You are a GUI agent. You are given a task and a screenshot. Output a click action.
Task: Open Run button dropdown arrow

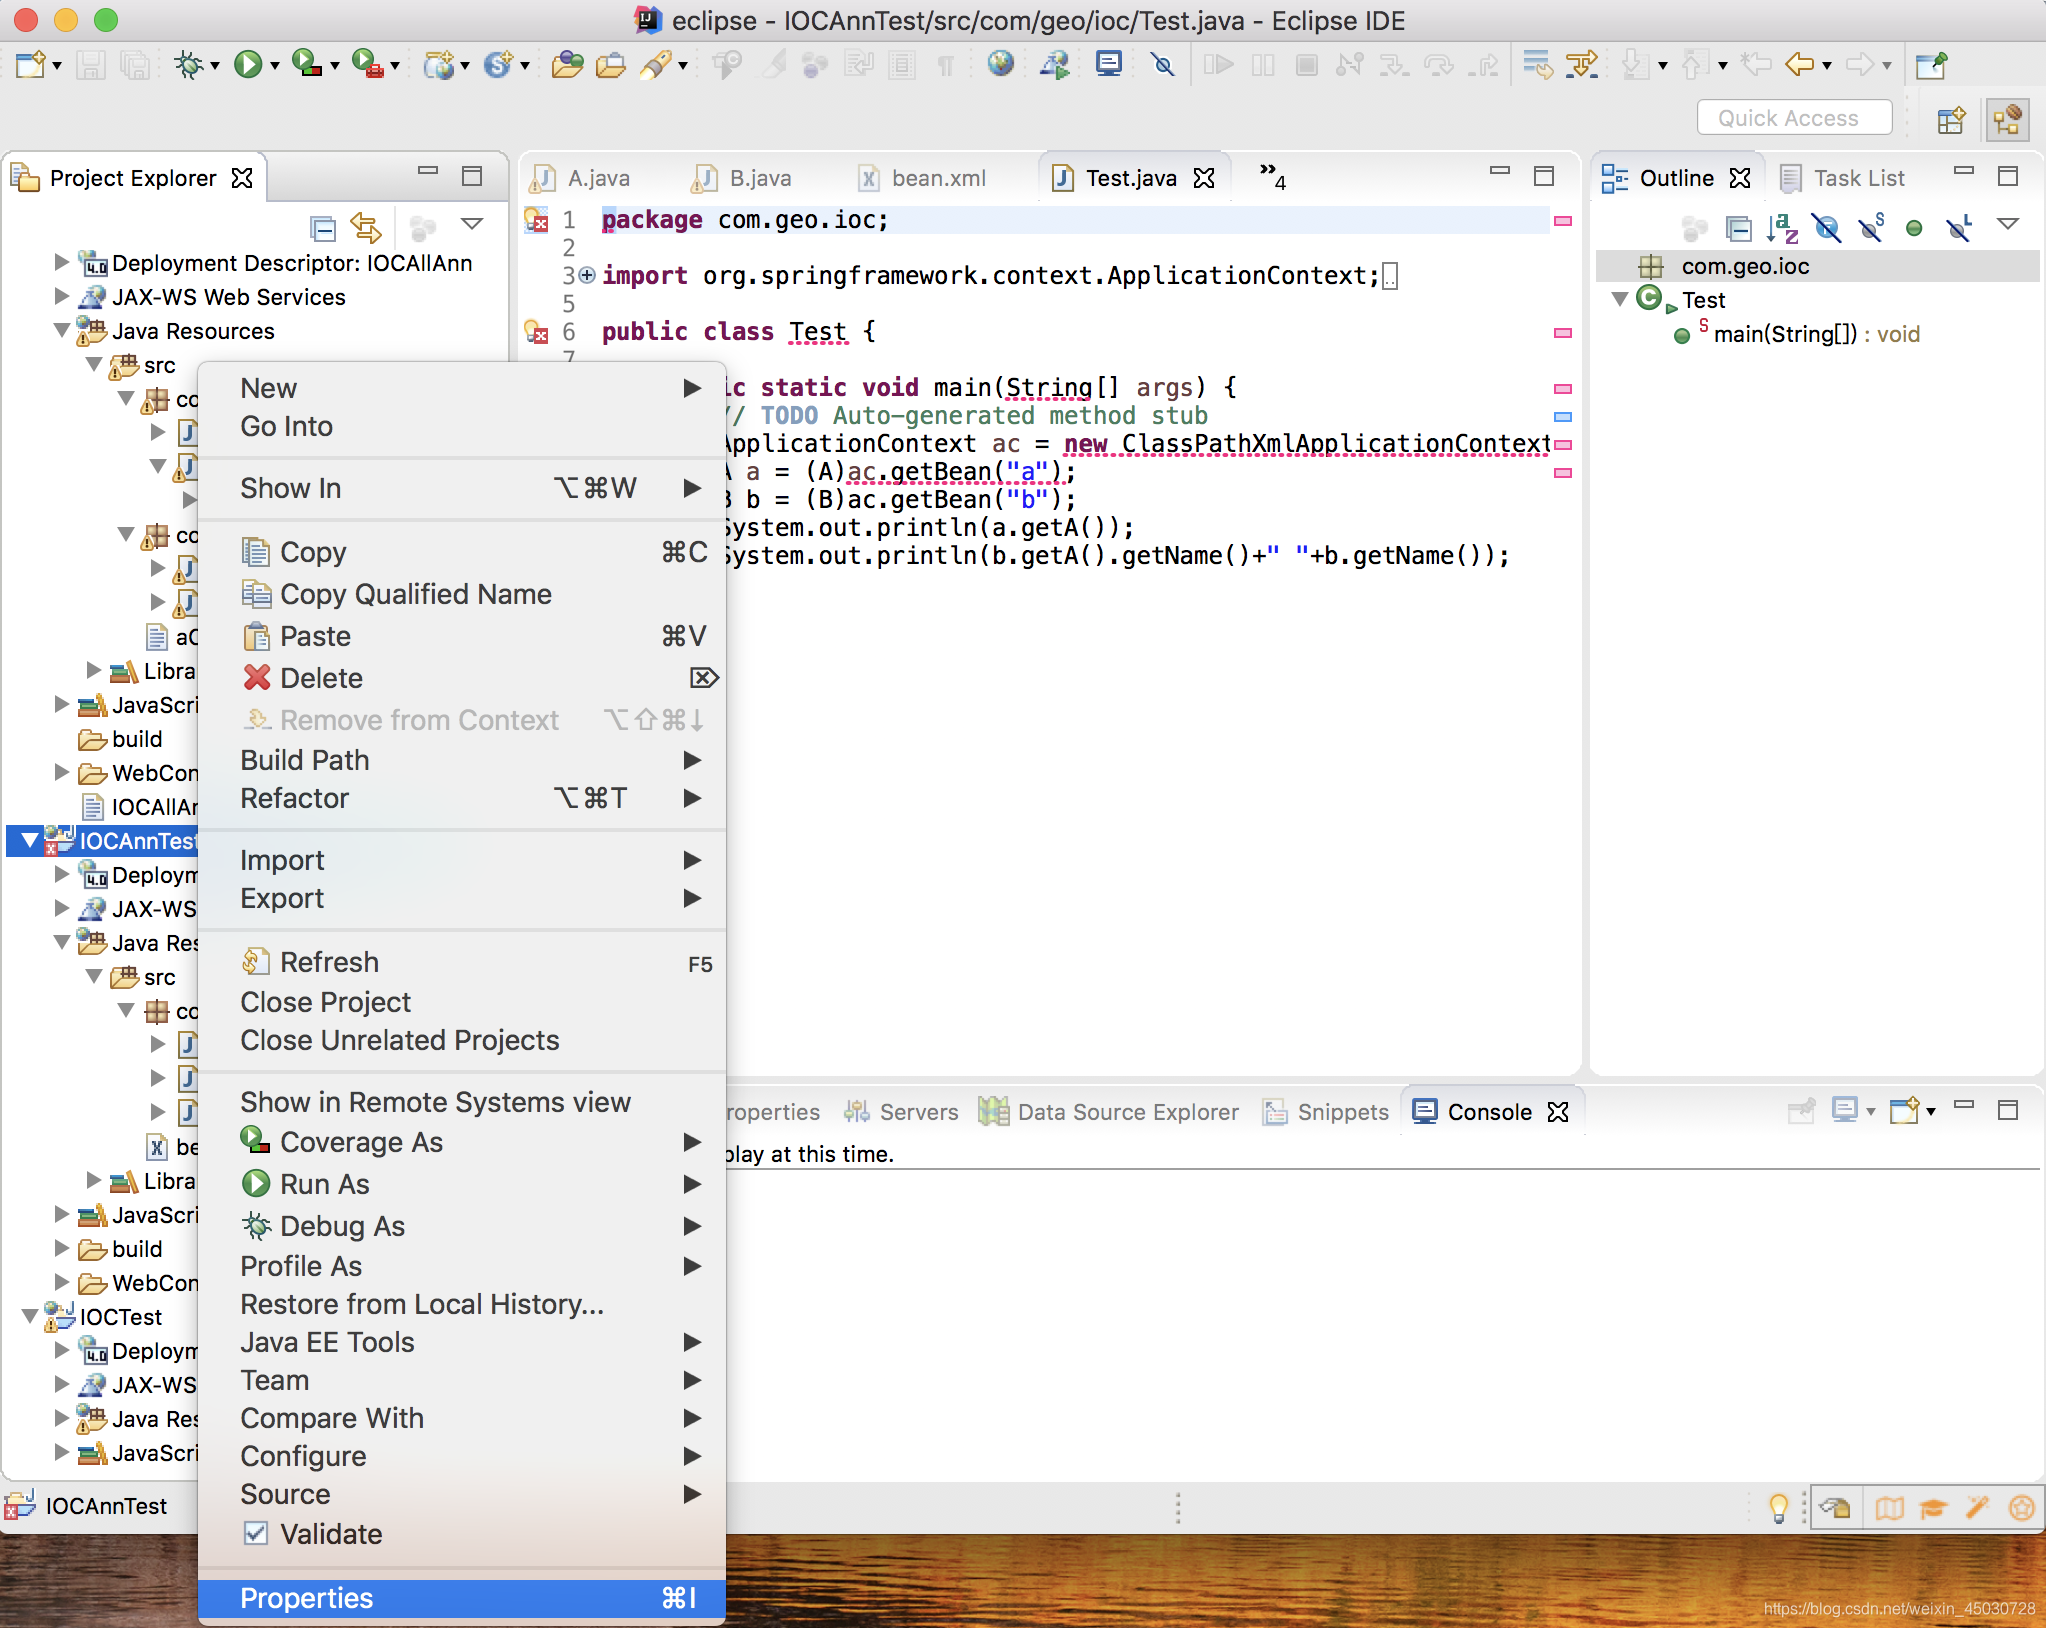coord(275,67)
